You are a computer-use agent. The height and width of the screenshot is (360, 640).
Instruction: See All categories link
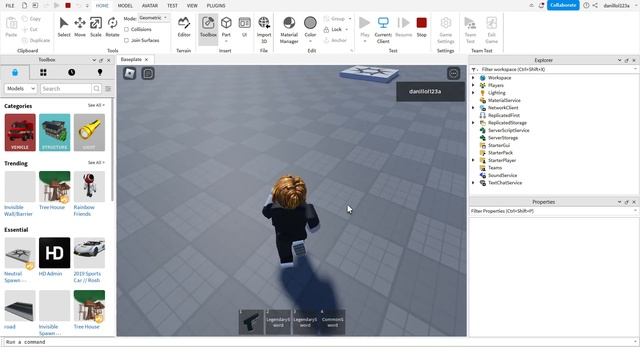coord(96,105)
